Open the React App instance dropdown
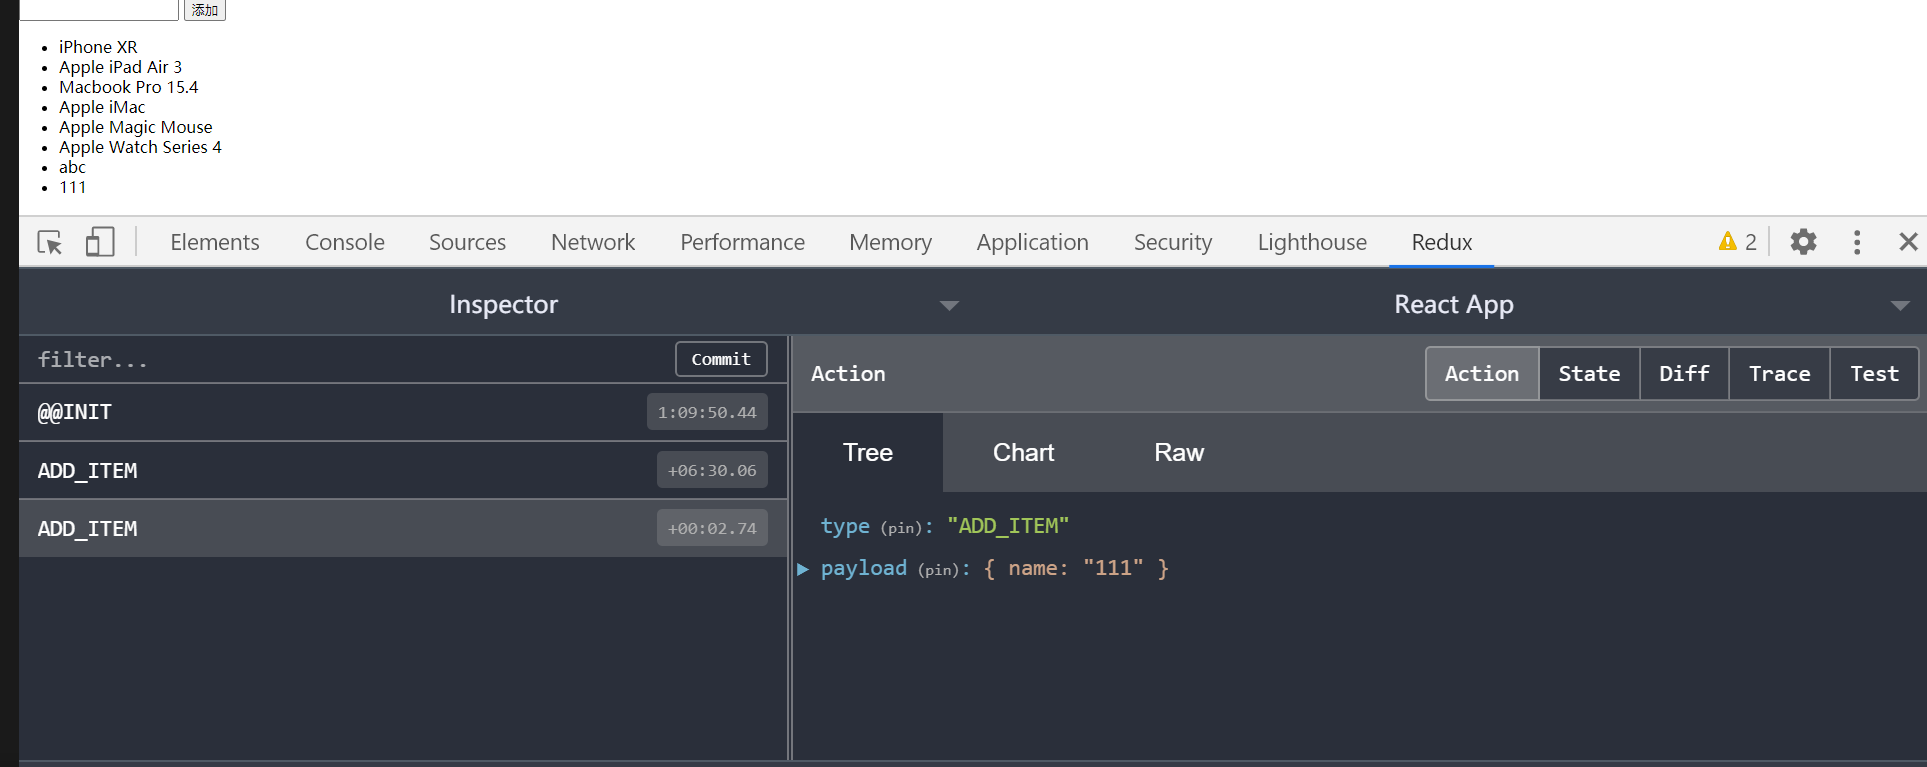Viewport: 1927px width, 767px height. tap(1900, 306)
